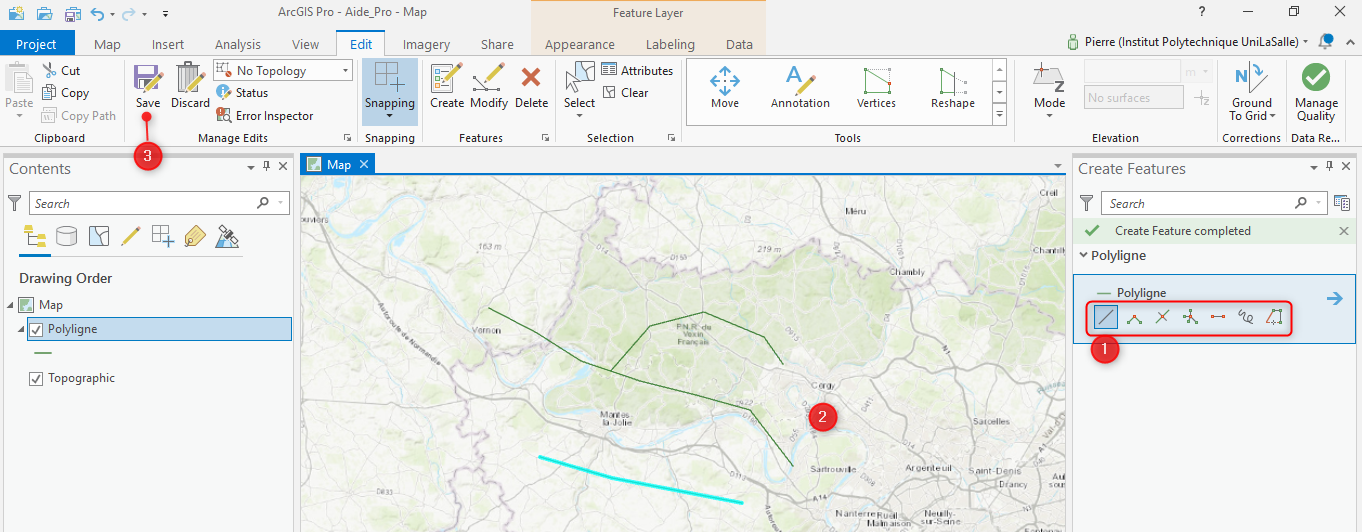Click the Polyligne green line symbol in Contents
1362x532 pixels.
click(x=43, y=352)
